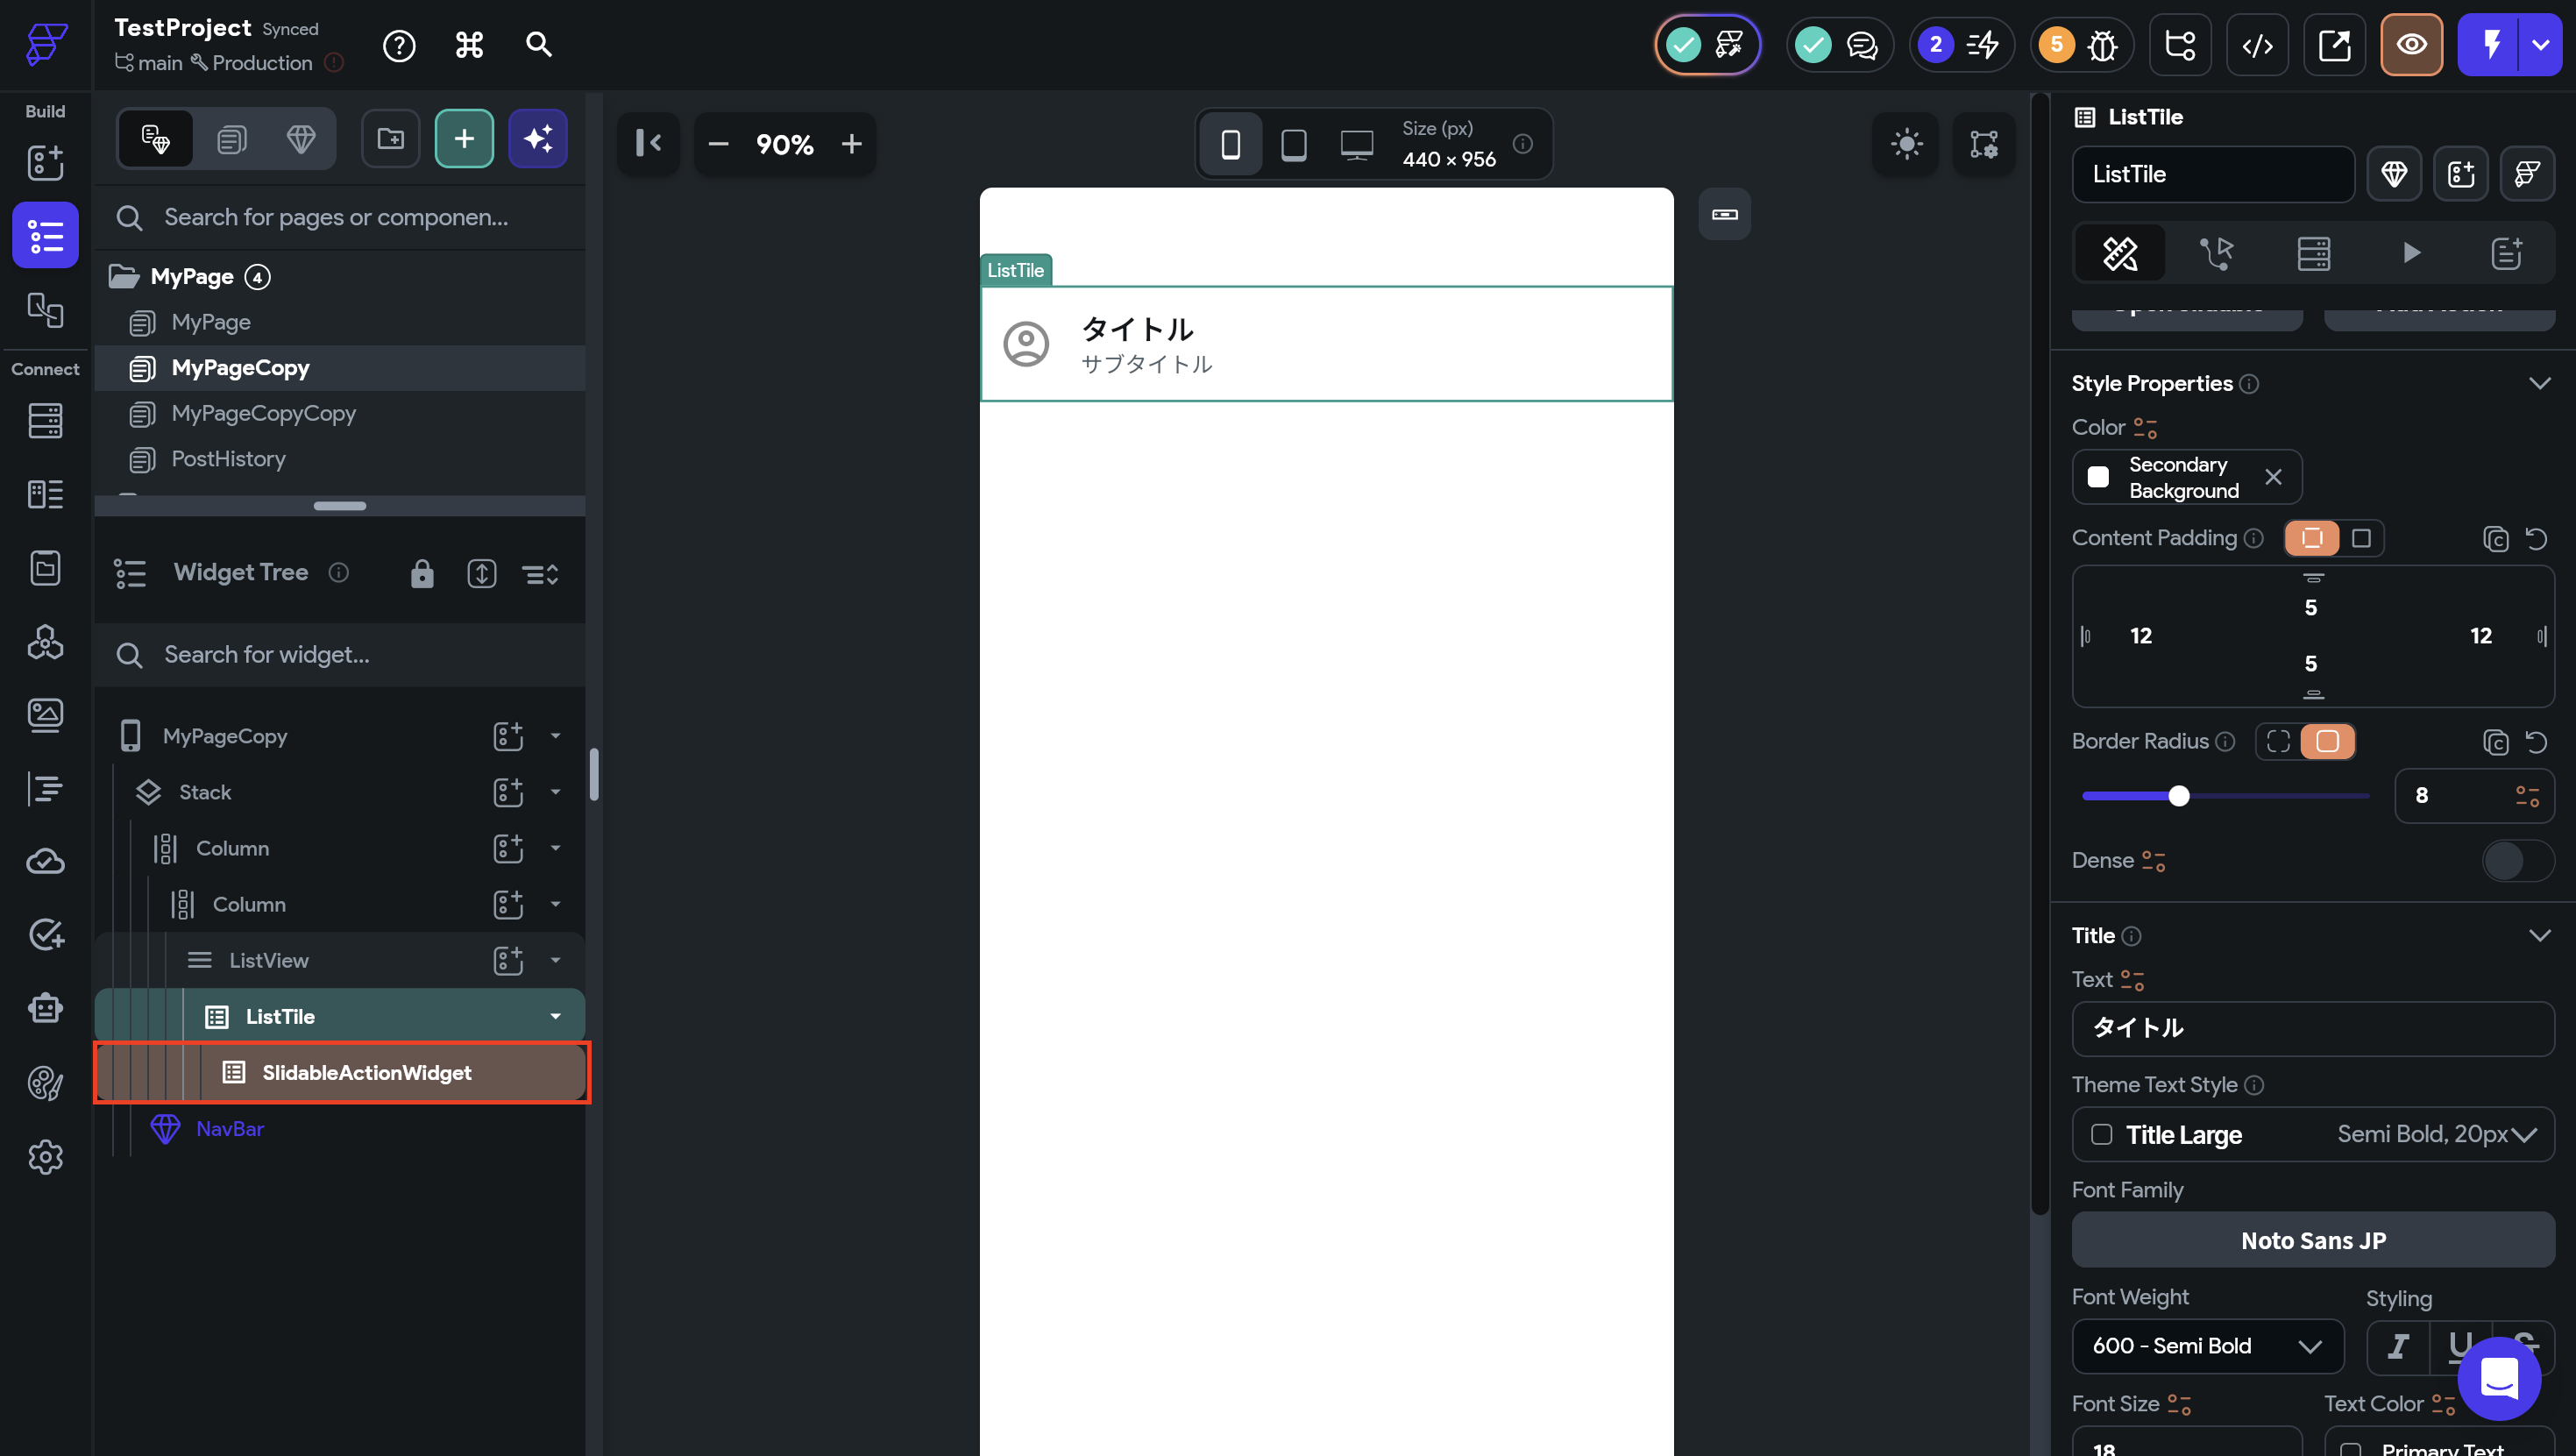Open the debug bug issues icon
The height and width of the screenshot is (1456, 2576).
(x=2102, y=45)
